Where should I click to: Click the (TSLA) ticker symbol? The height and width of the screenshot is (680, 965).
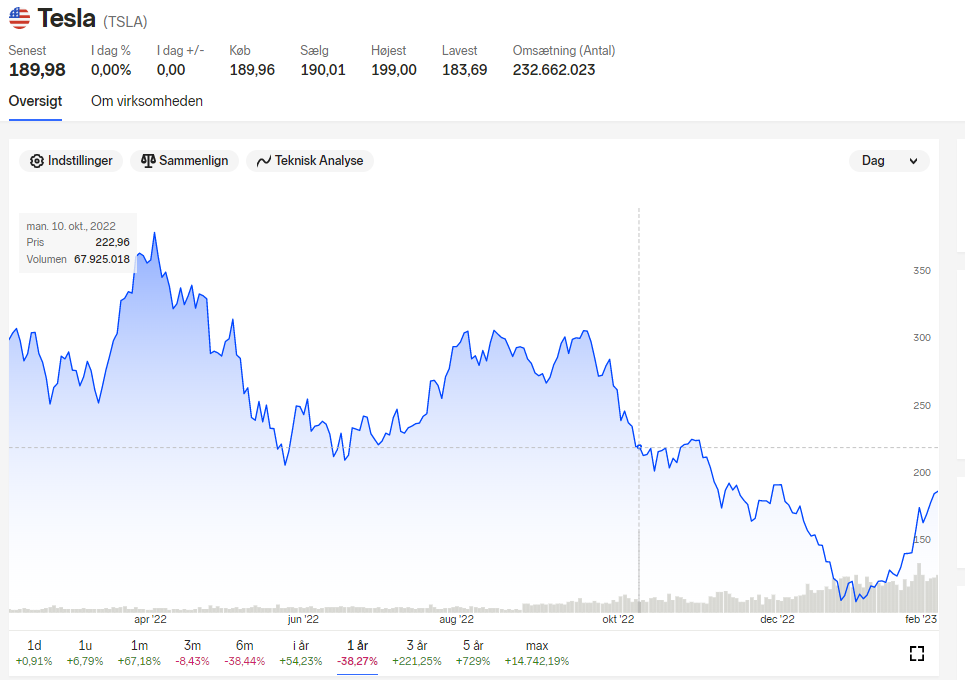(x=126, y=22)
